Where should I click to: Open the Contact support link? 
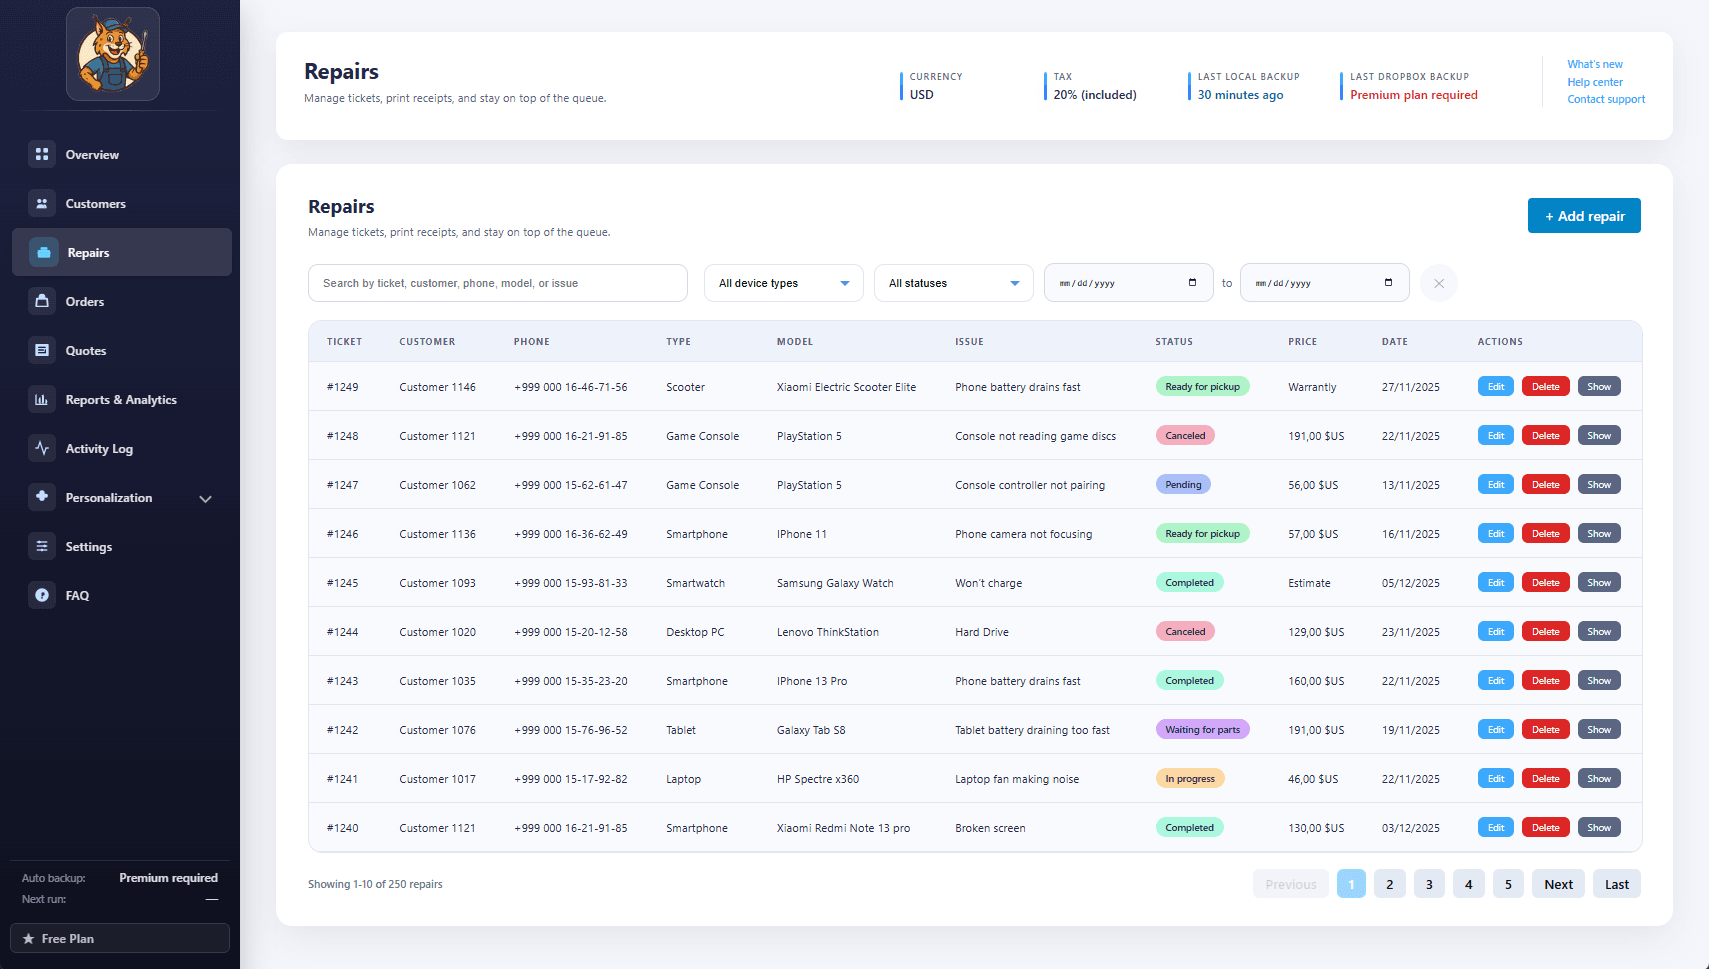(1606, 99)
